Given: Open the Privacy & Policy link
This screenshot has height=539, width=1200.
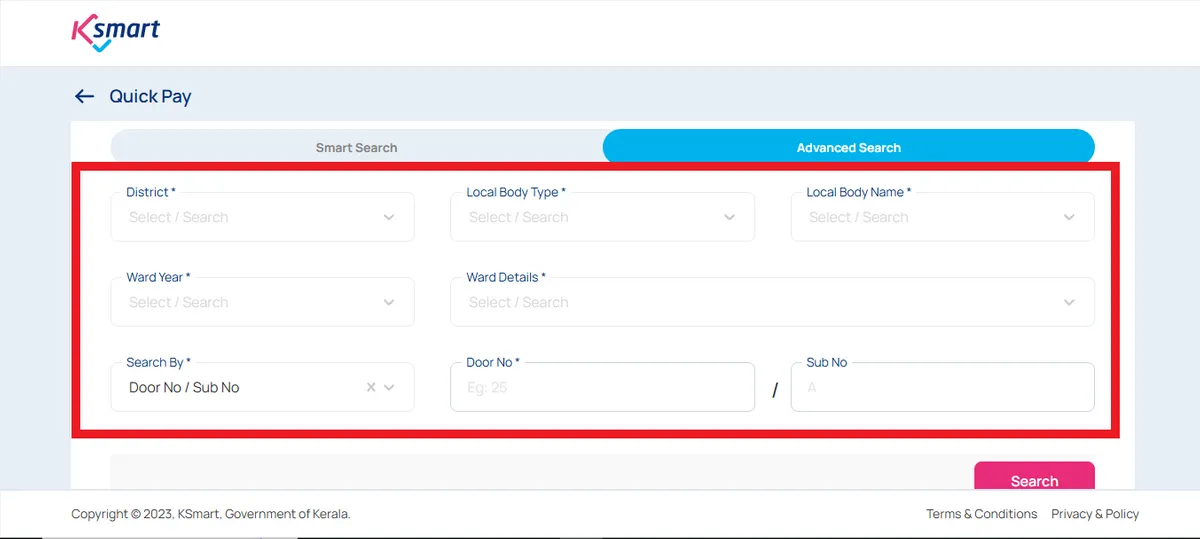Looking at the screenshot, I should tap(1095, 514).
